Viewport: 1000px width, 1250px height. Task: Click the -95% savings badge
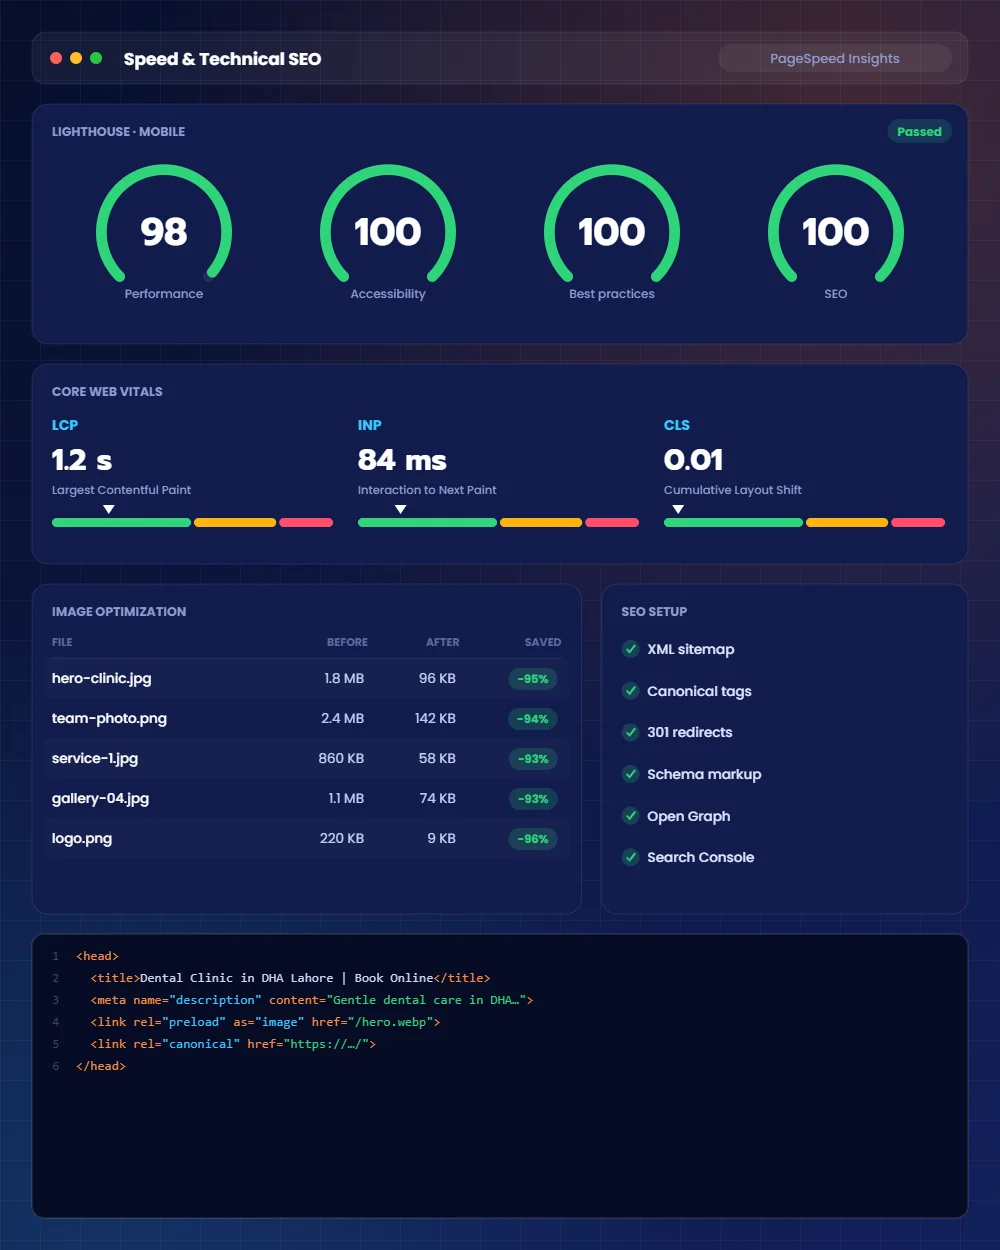coord(533,679)
